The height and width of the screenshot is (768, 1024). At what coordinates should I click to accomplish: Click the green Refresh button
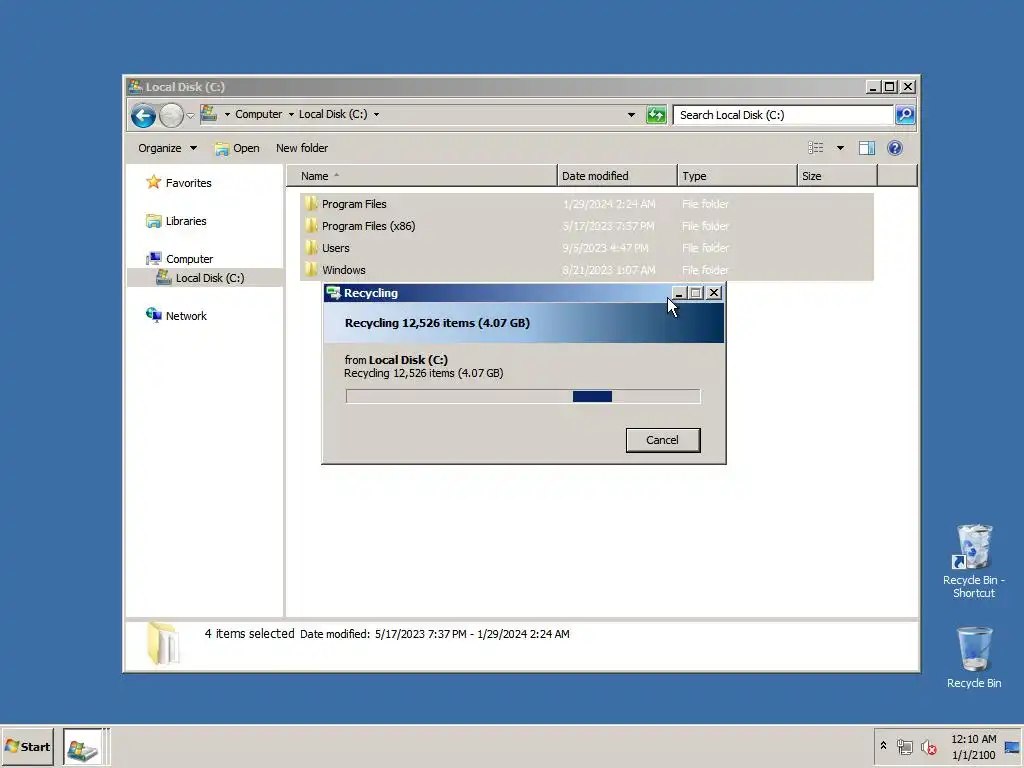click(656, 115)
